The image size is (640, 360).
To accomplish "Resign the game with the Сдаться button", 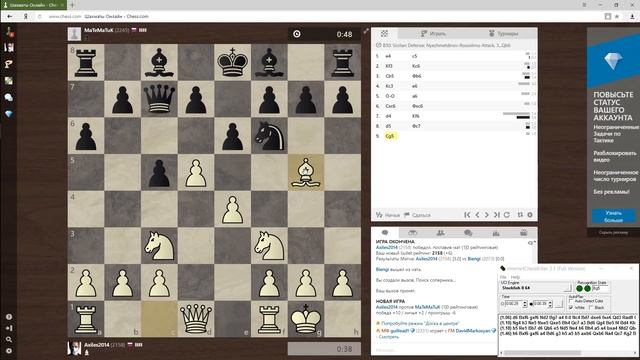I will [x=417, y=215].
